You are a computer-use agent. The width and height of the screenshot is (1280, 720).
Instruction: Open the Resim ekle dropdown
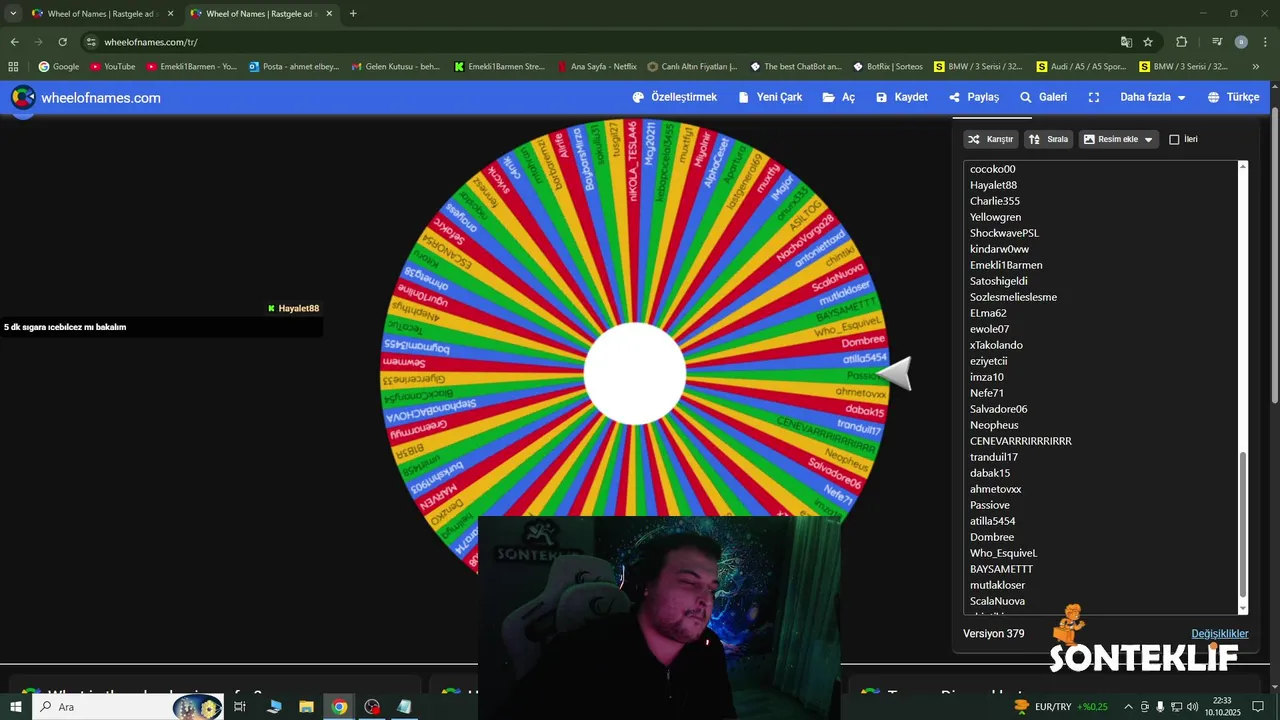pyautogui.click(x=1118, y=139)
